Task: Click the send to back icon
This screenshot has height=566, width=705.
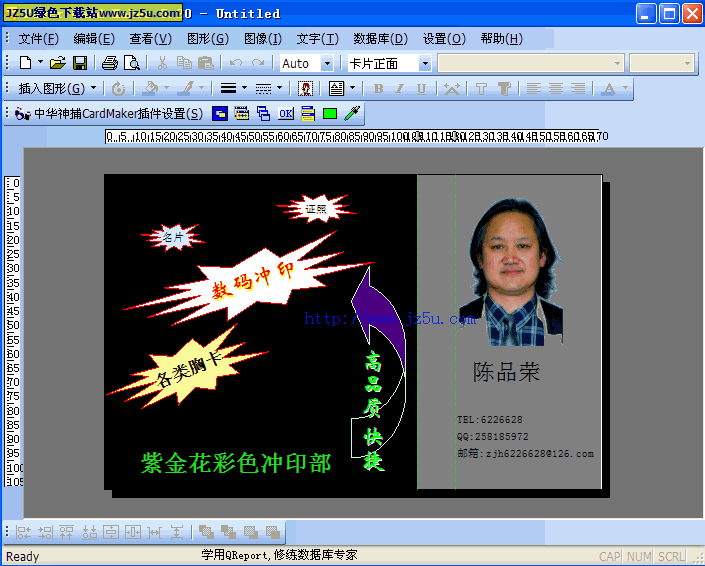Action: point(228,532)
